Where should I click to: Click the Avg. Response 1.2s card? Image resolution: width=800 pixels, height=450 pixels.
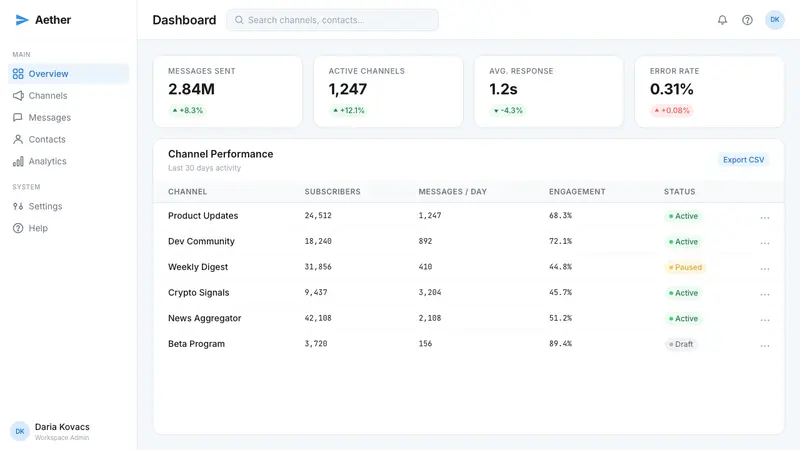coord(549,91)
